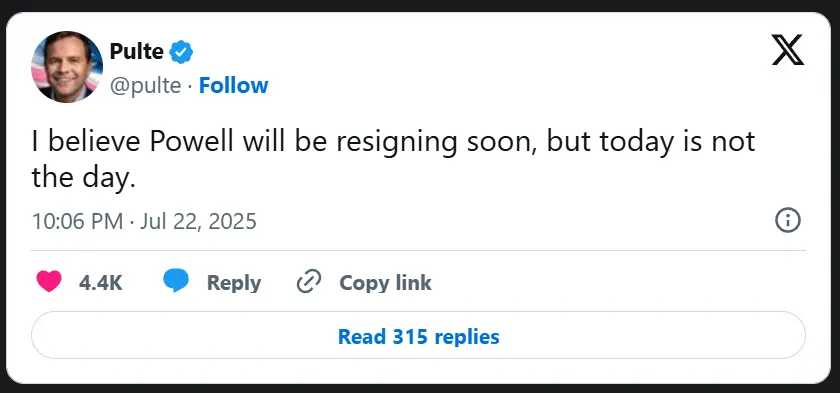
Task: Click the chain link icon
Action: 309,282
